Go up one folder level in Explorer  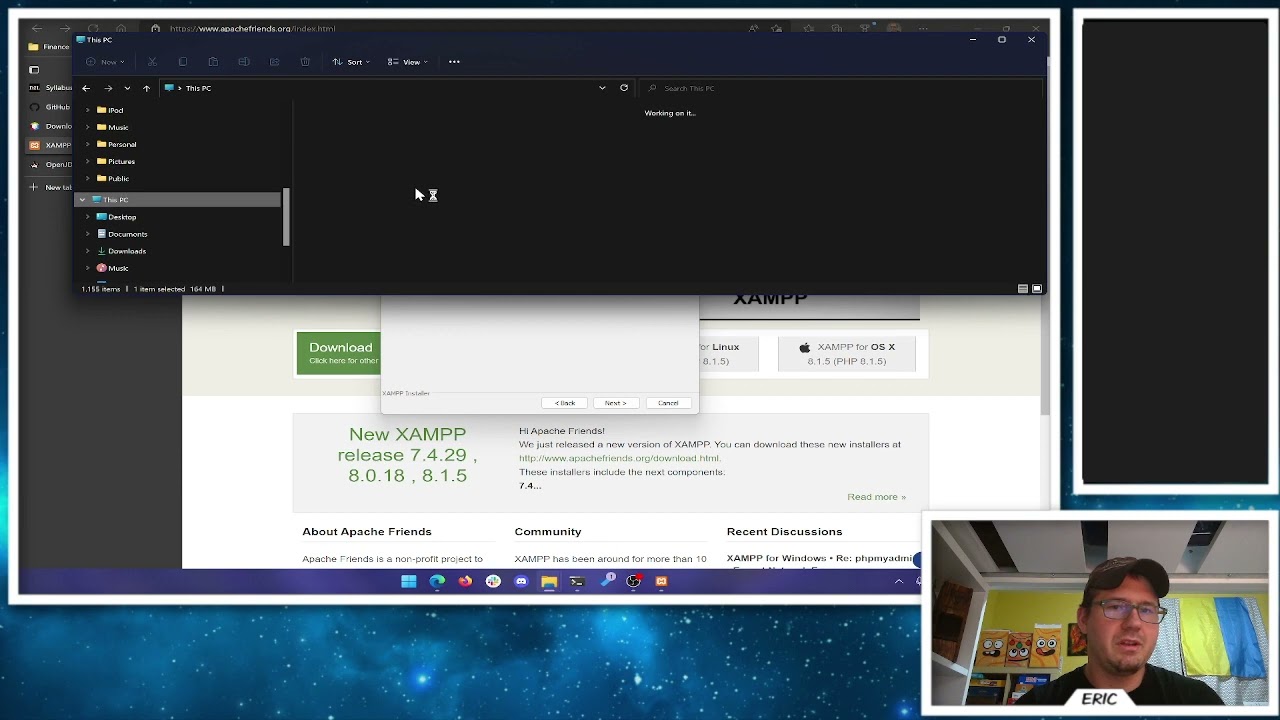[x=146, y=88]
